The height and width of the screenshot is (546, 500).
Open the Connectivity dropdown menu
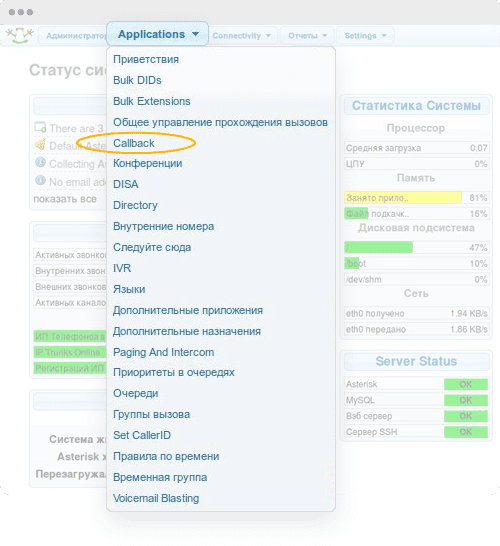(x=242, y=36)
